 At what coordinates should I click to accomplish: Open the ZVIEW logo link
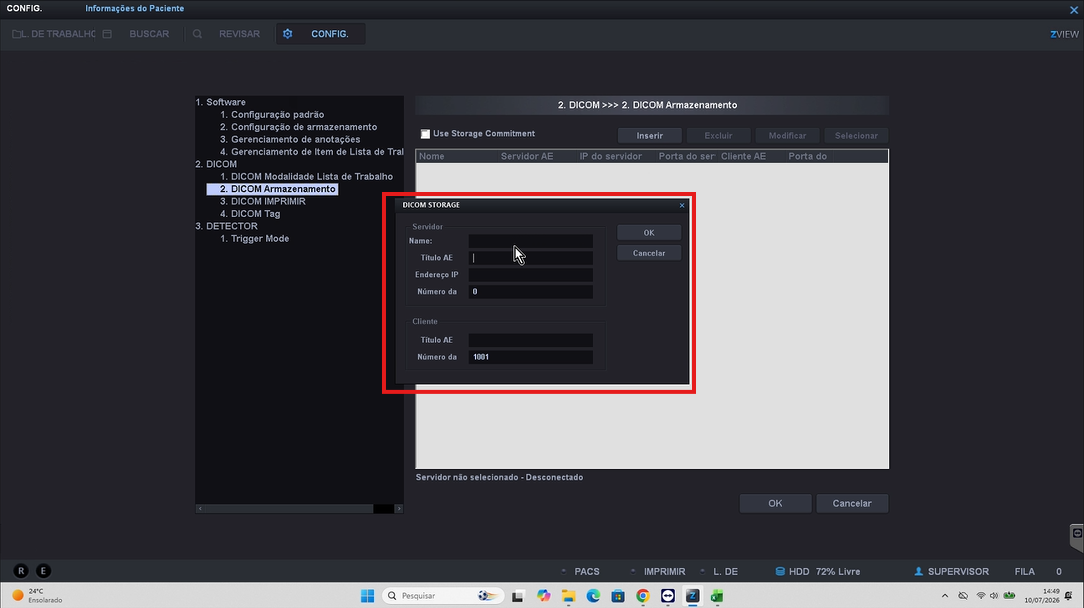pyautogui.click(x=1064, y=34)
